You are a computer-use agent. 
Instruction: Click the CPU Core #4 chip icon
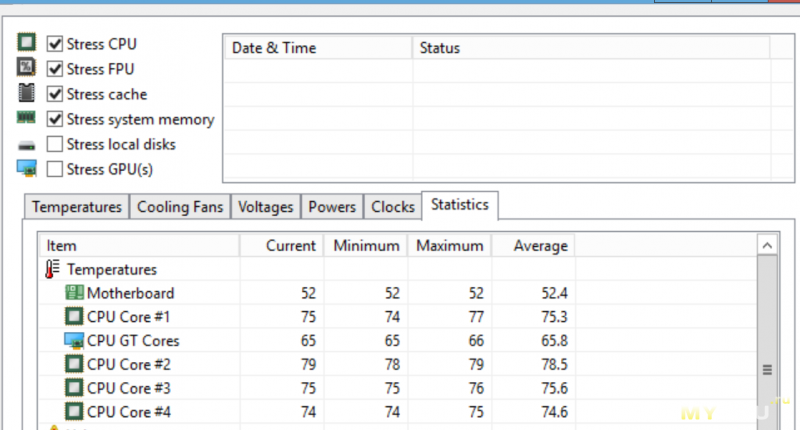tap(74, 411)
